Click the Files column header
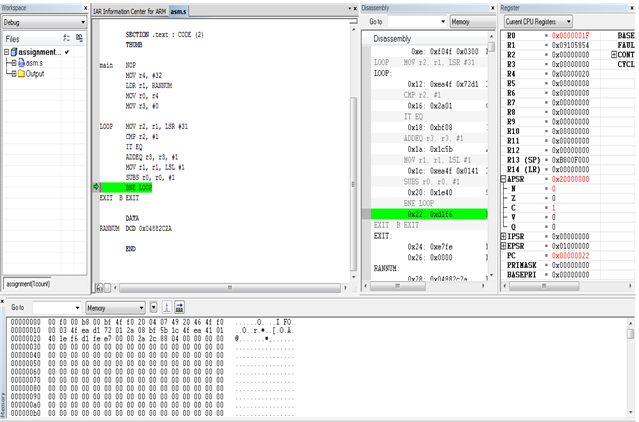The height and width of the screenshot is (422, 639). tap(31, 39)
